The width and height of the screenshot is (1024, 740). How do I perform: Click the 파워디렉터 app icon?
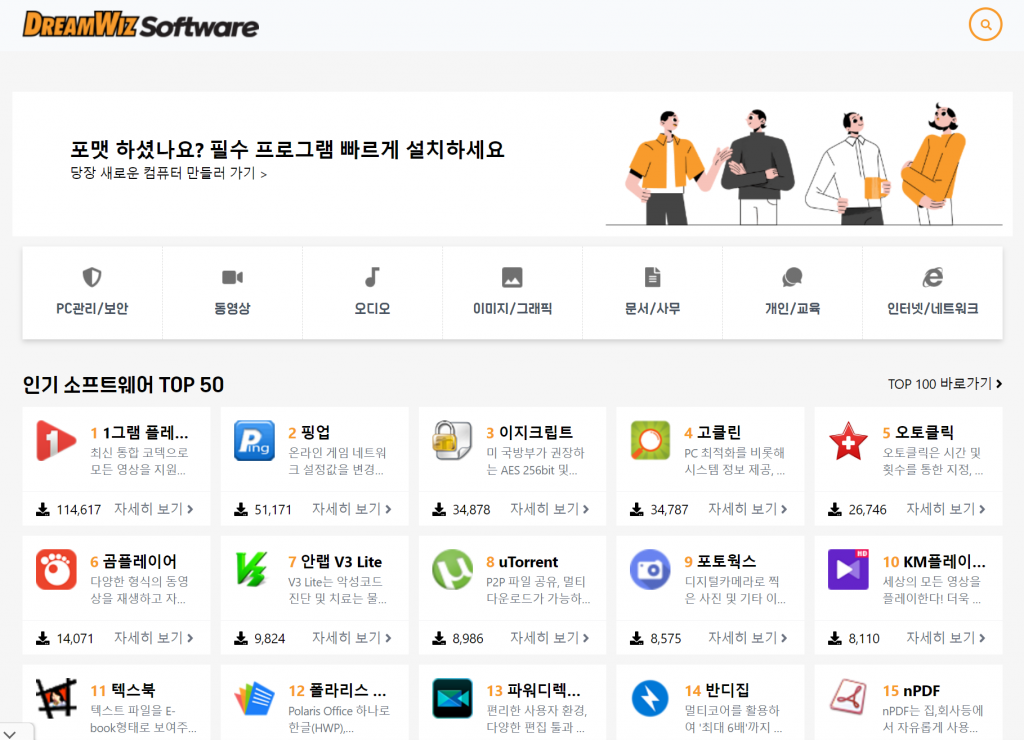[452, 698]
